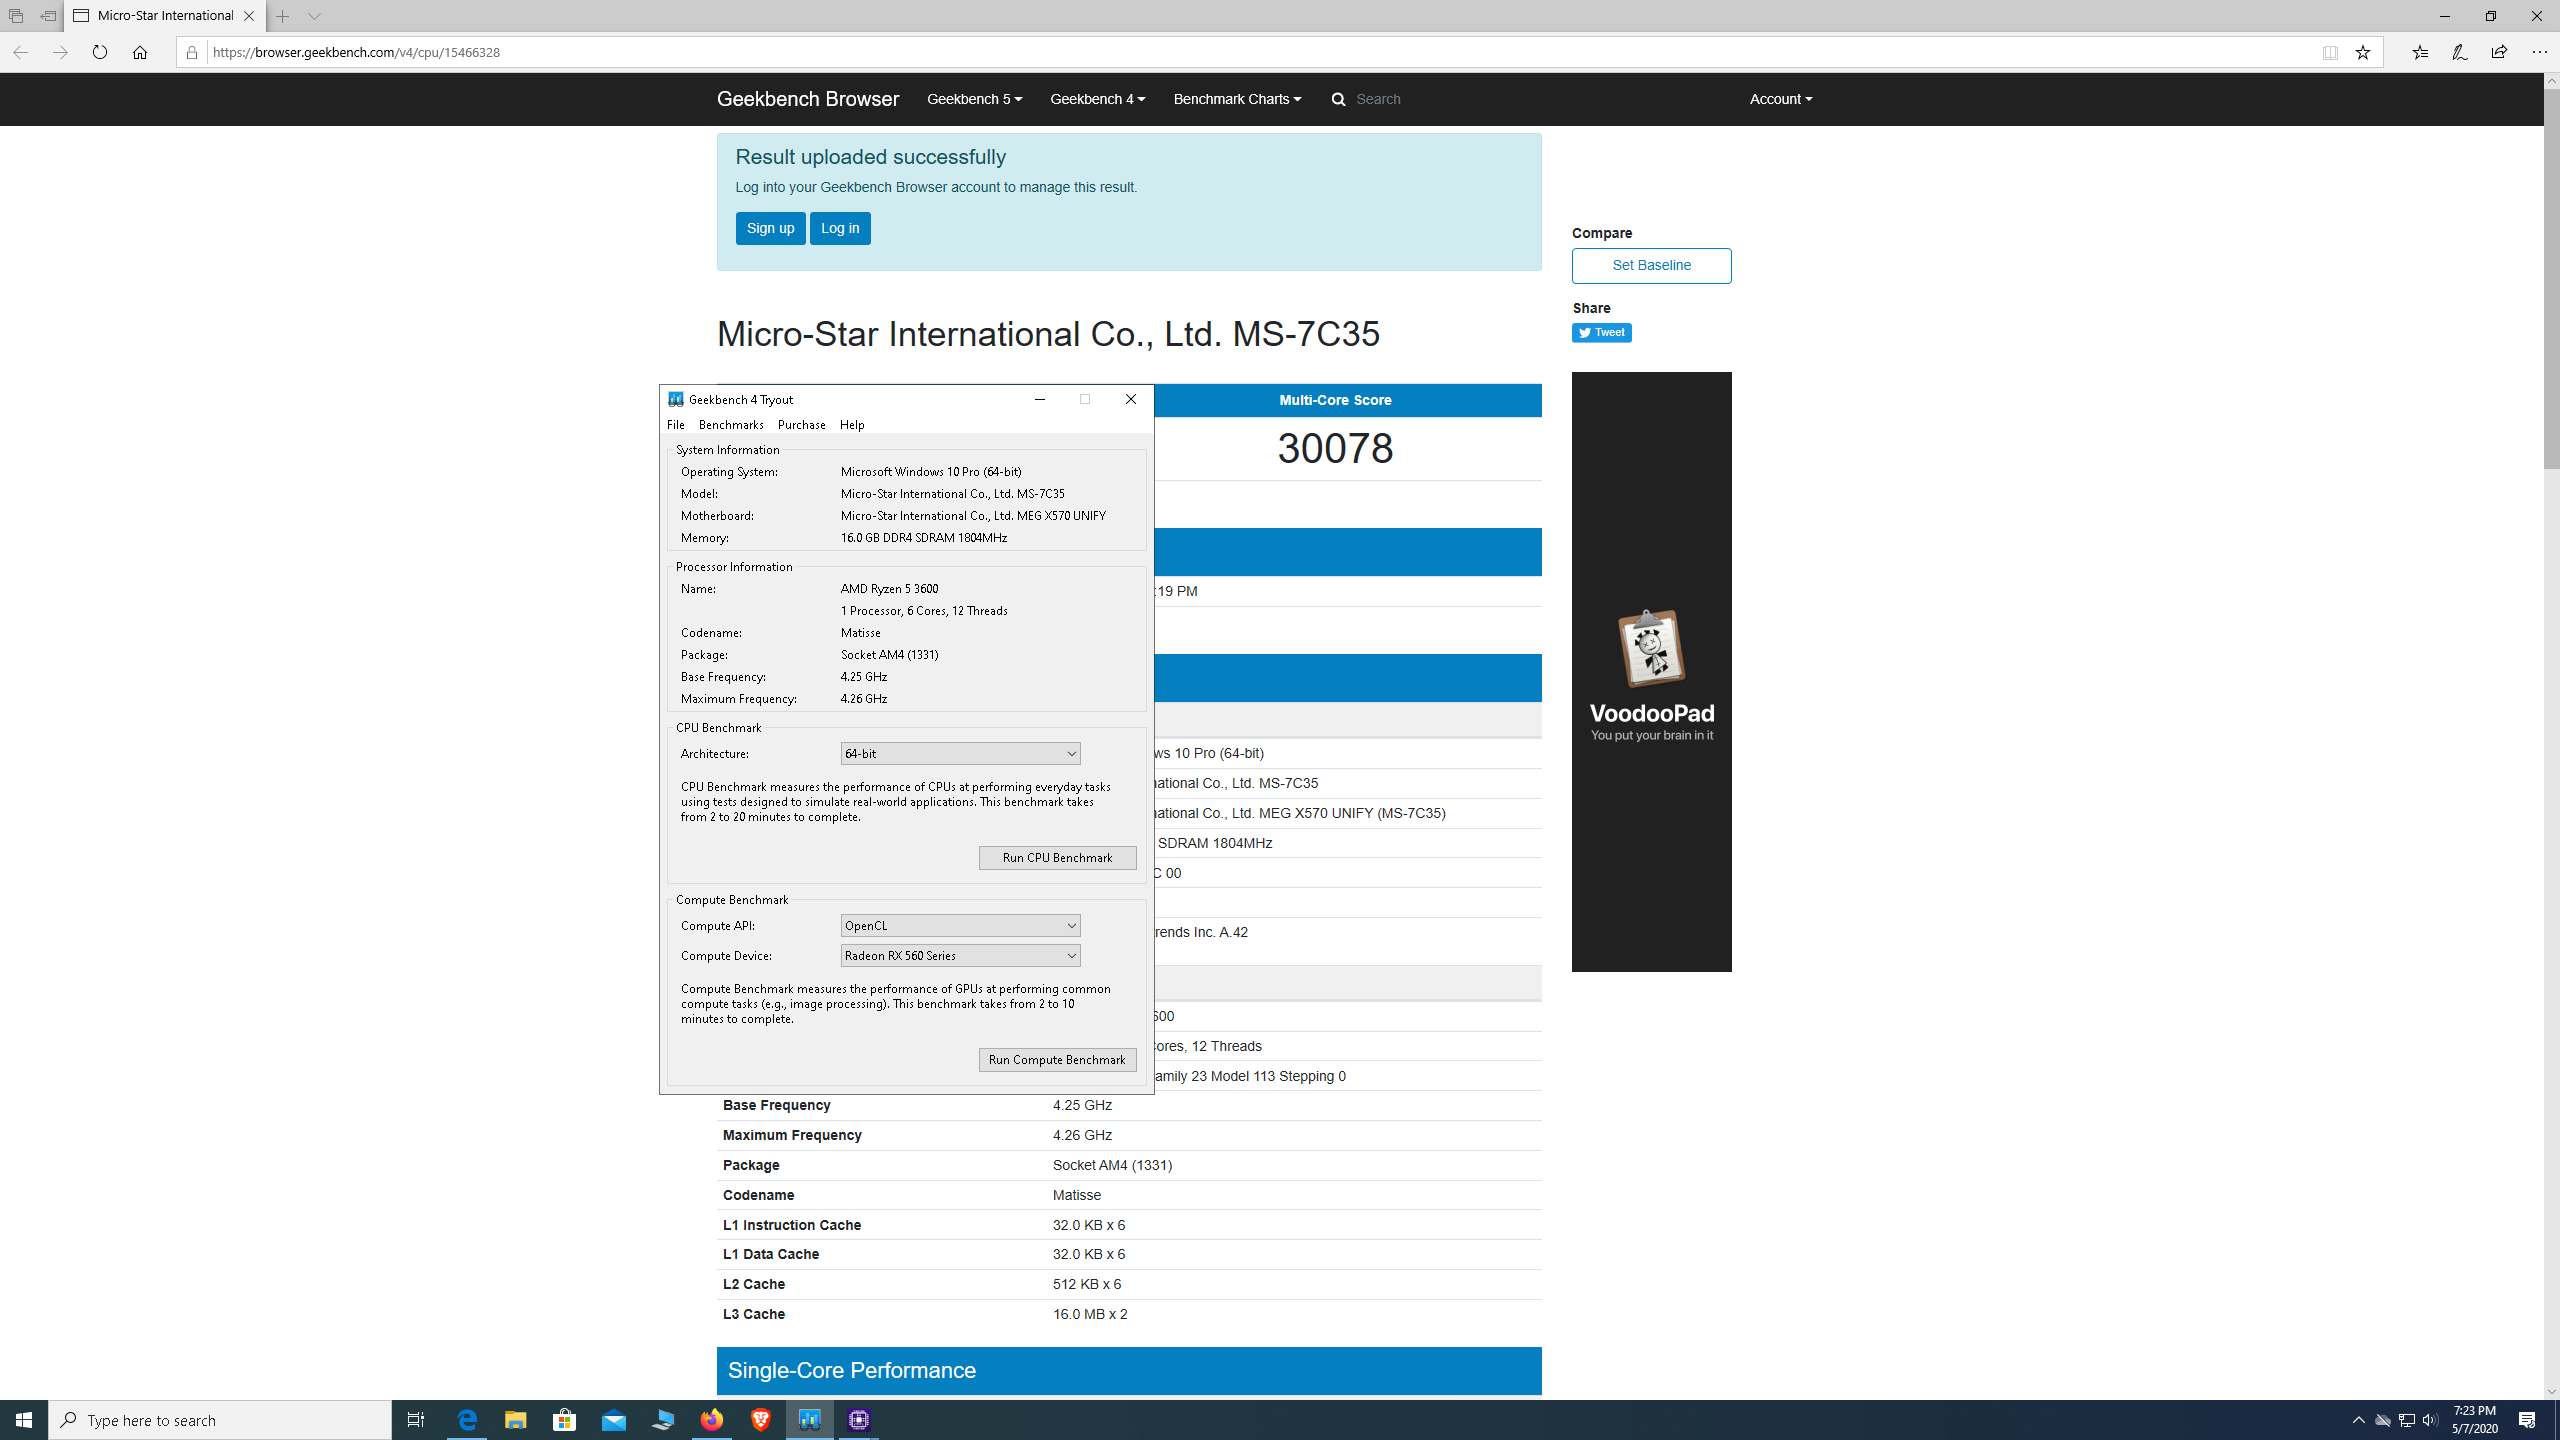2560x1440 pixels.
Task: Click the search magnifier icon in navbar
Action: coord(1338,99)
